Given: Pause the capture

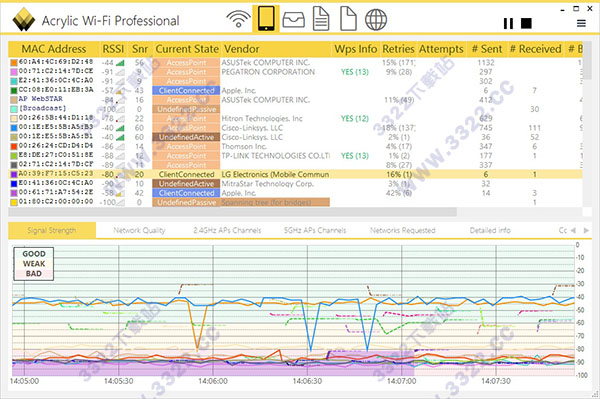Looking at the screenshot, I should point(508,23).
